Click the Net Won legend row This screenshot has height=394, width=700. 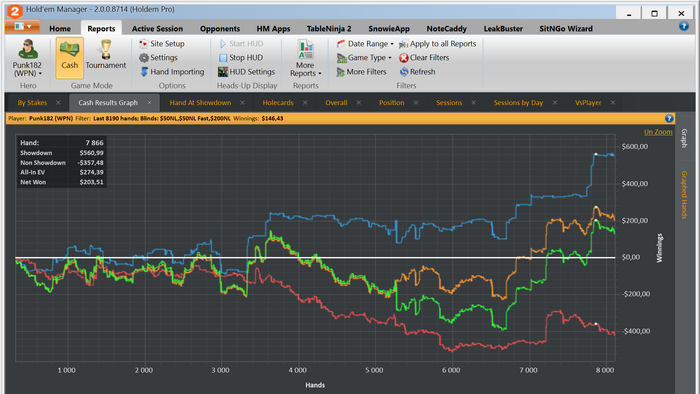[62, 182]
